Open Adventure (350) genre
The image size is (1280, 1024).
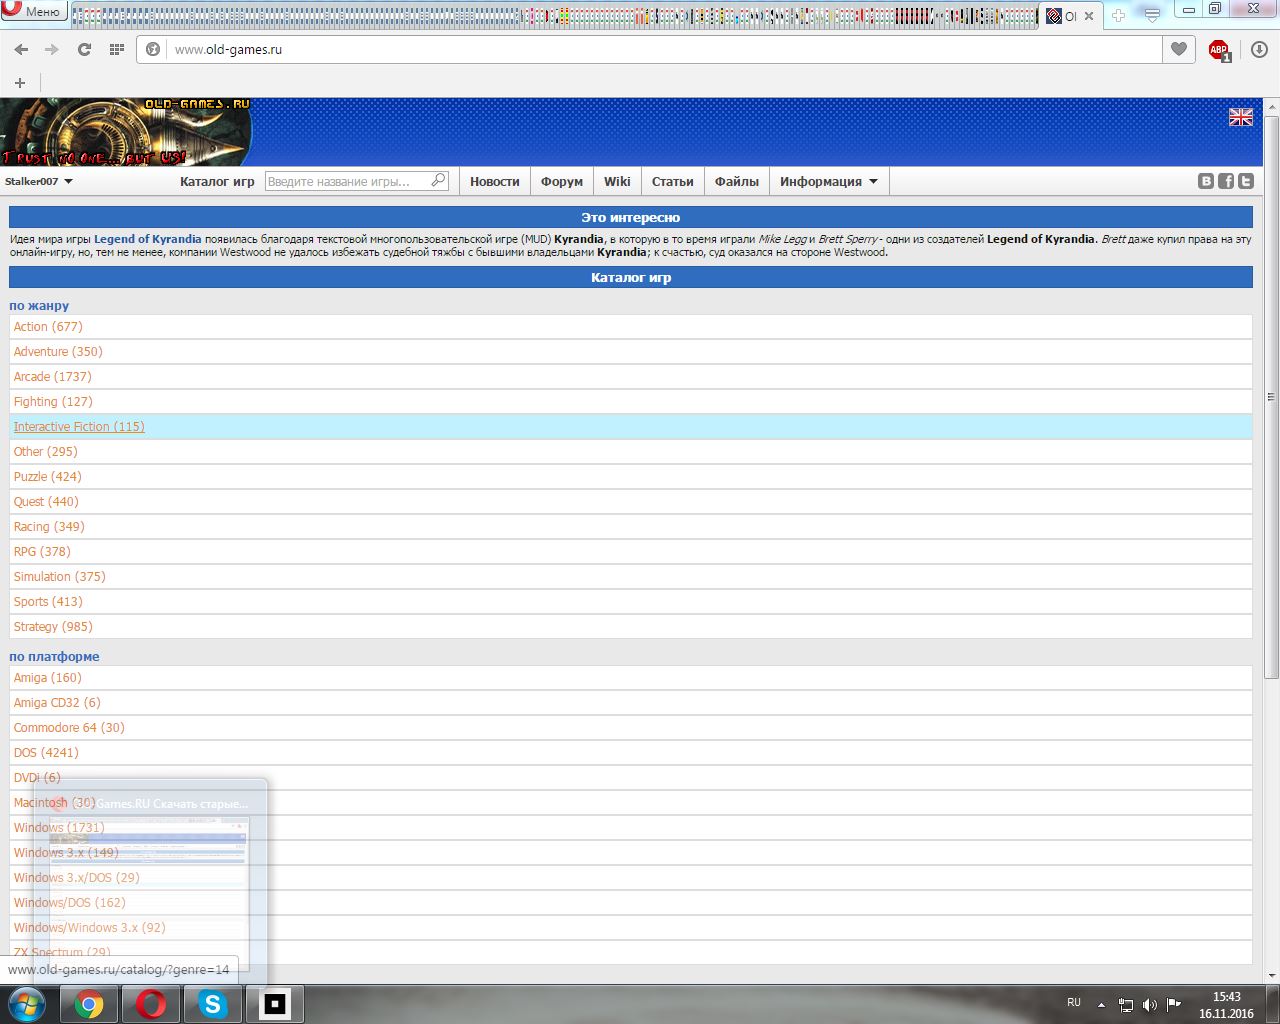pos(58,352)
